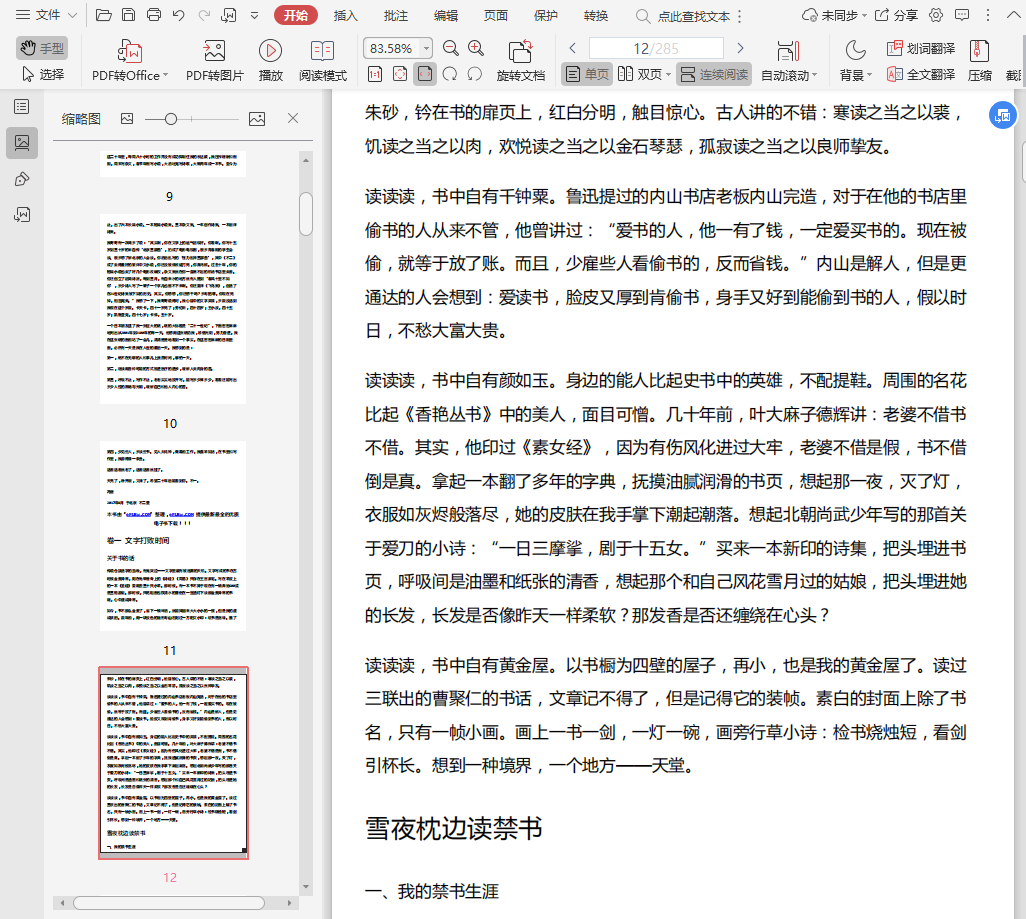Expand the quick access toolbar customize arrow
Screen dimensions: 1026x919
[x=255, y=16]
